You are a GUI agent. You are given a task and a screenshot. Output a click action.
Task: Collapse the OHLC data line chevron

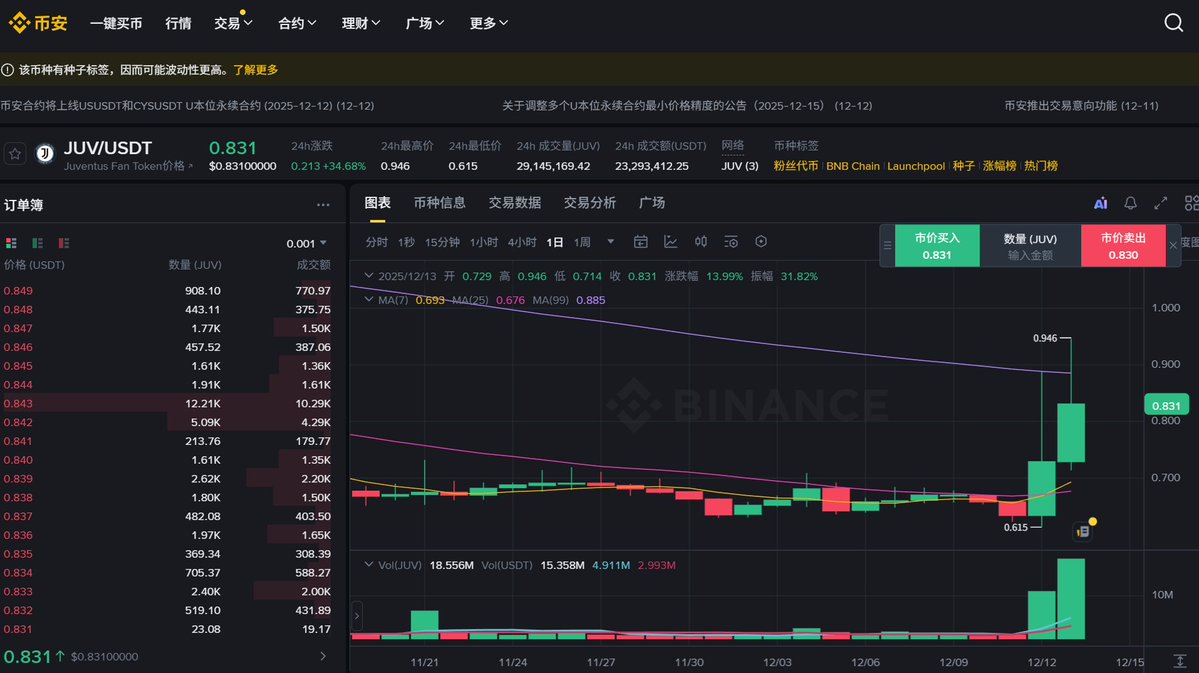tap(369, 276)
